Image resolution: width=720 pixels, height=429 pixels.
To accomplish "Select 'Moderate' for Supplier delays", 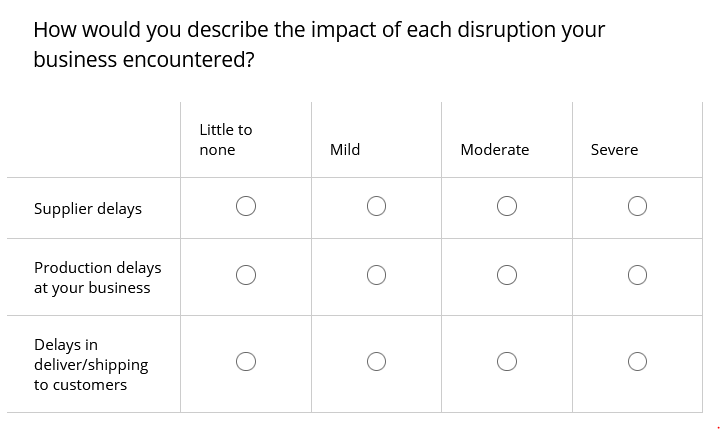I will (506, 206).
